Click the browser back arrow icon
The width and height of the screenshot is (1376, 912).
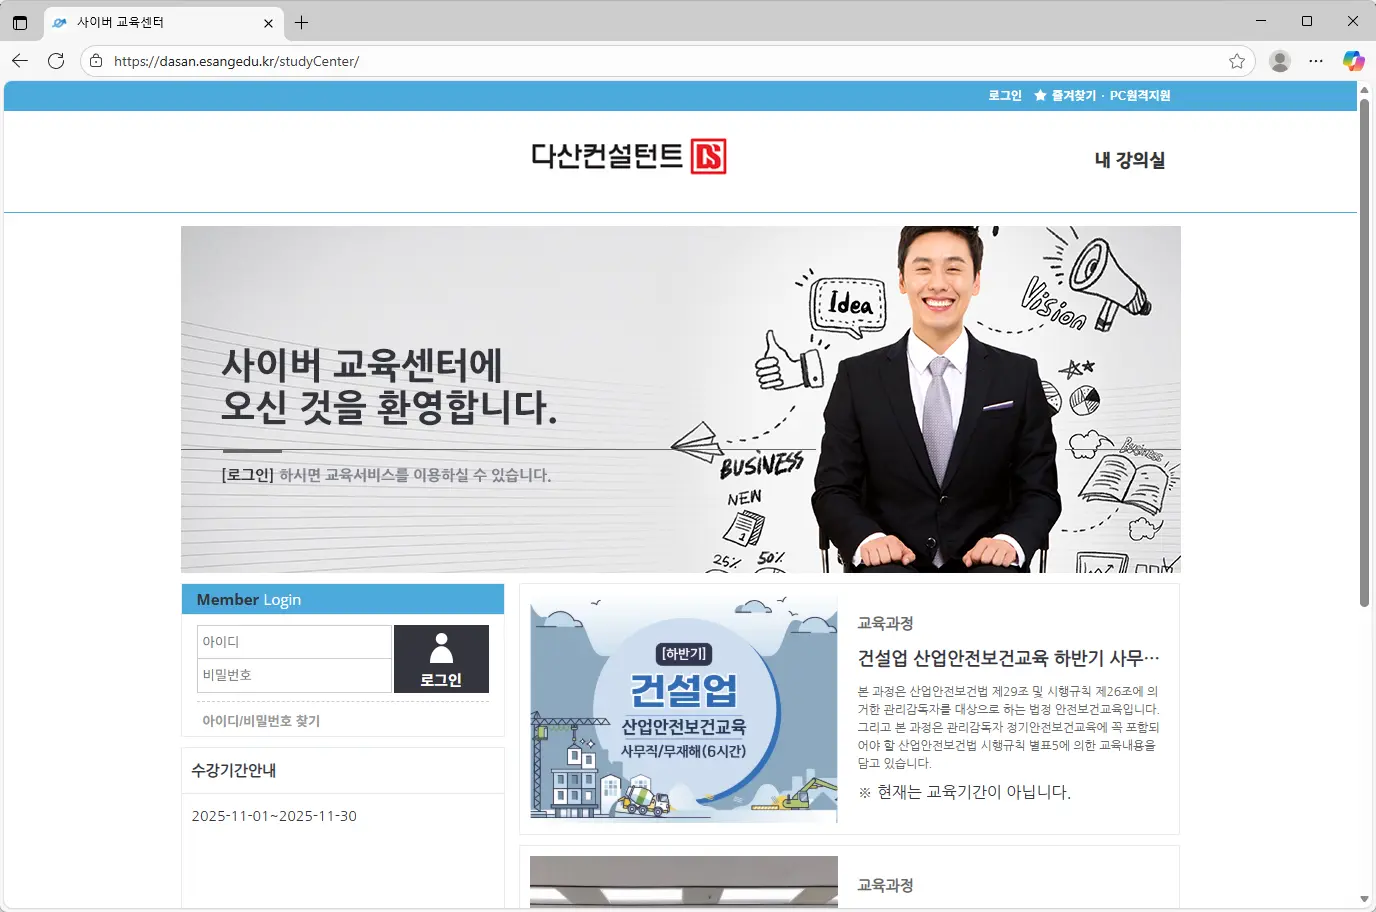click(19, 61)
